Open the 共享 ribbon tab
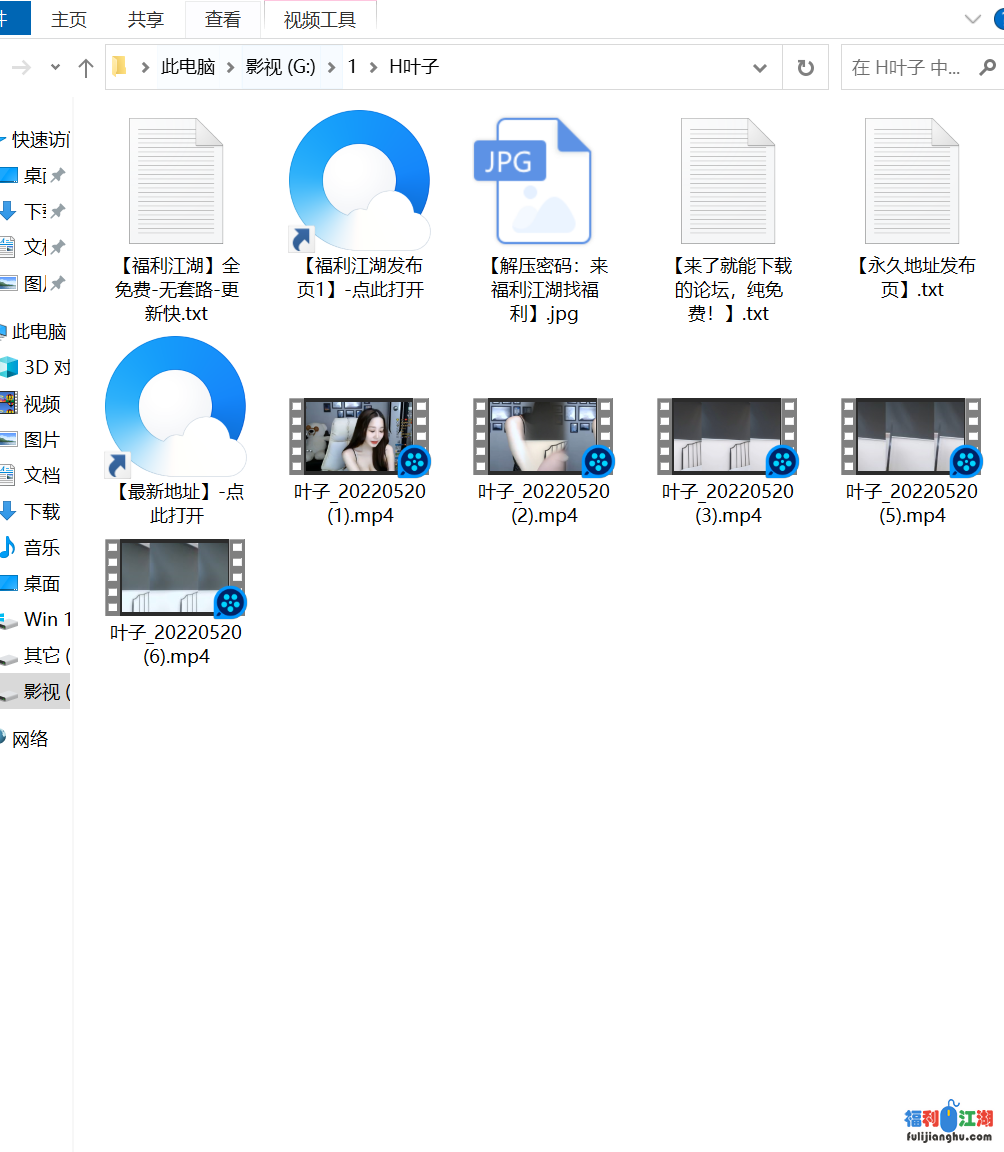Image resolution: width=1004 pixels, height=1152 pixels. (146, 20)
